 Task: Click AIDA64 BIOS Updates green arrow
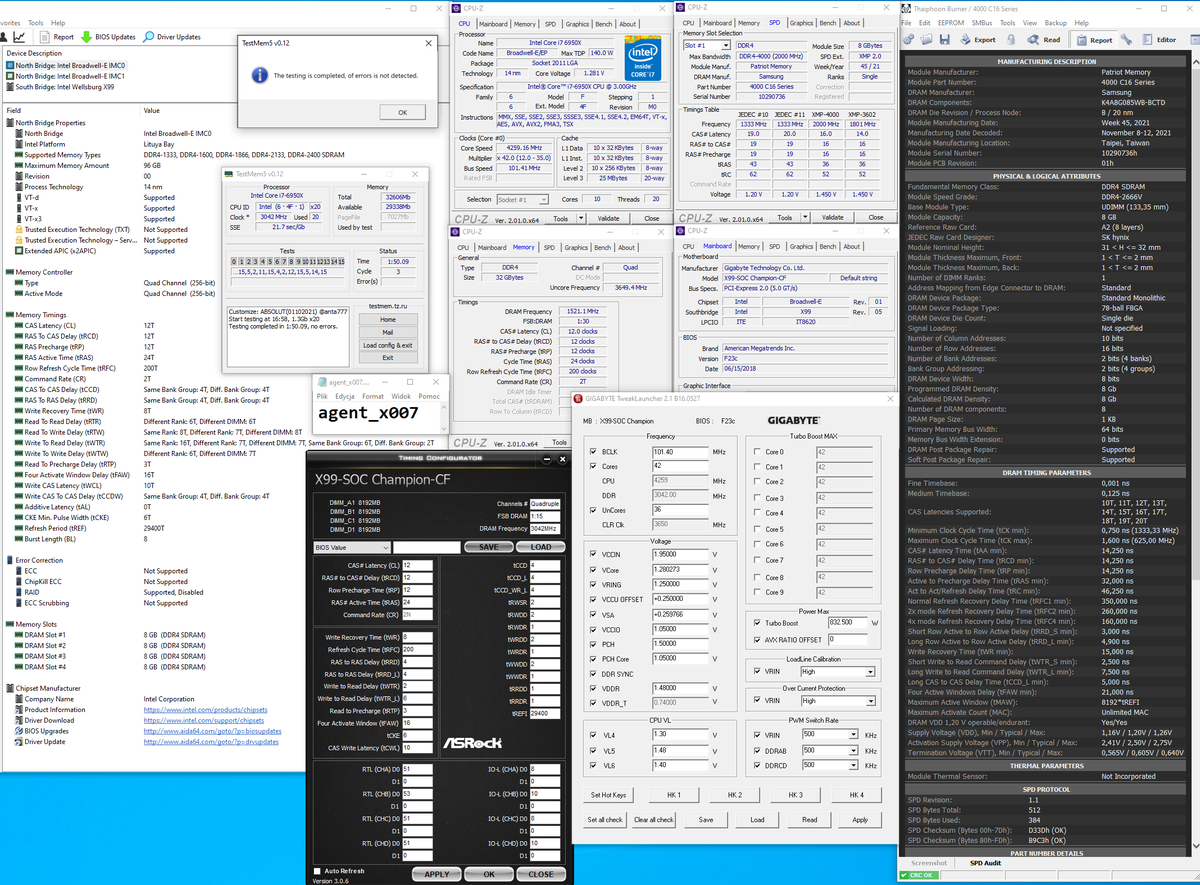87,37
